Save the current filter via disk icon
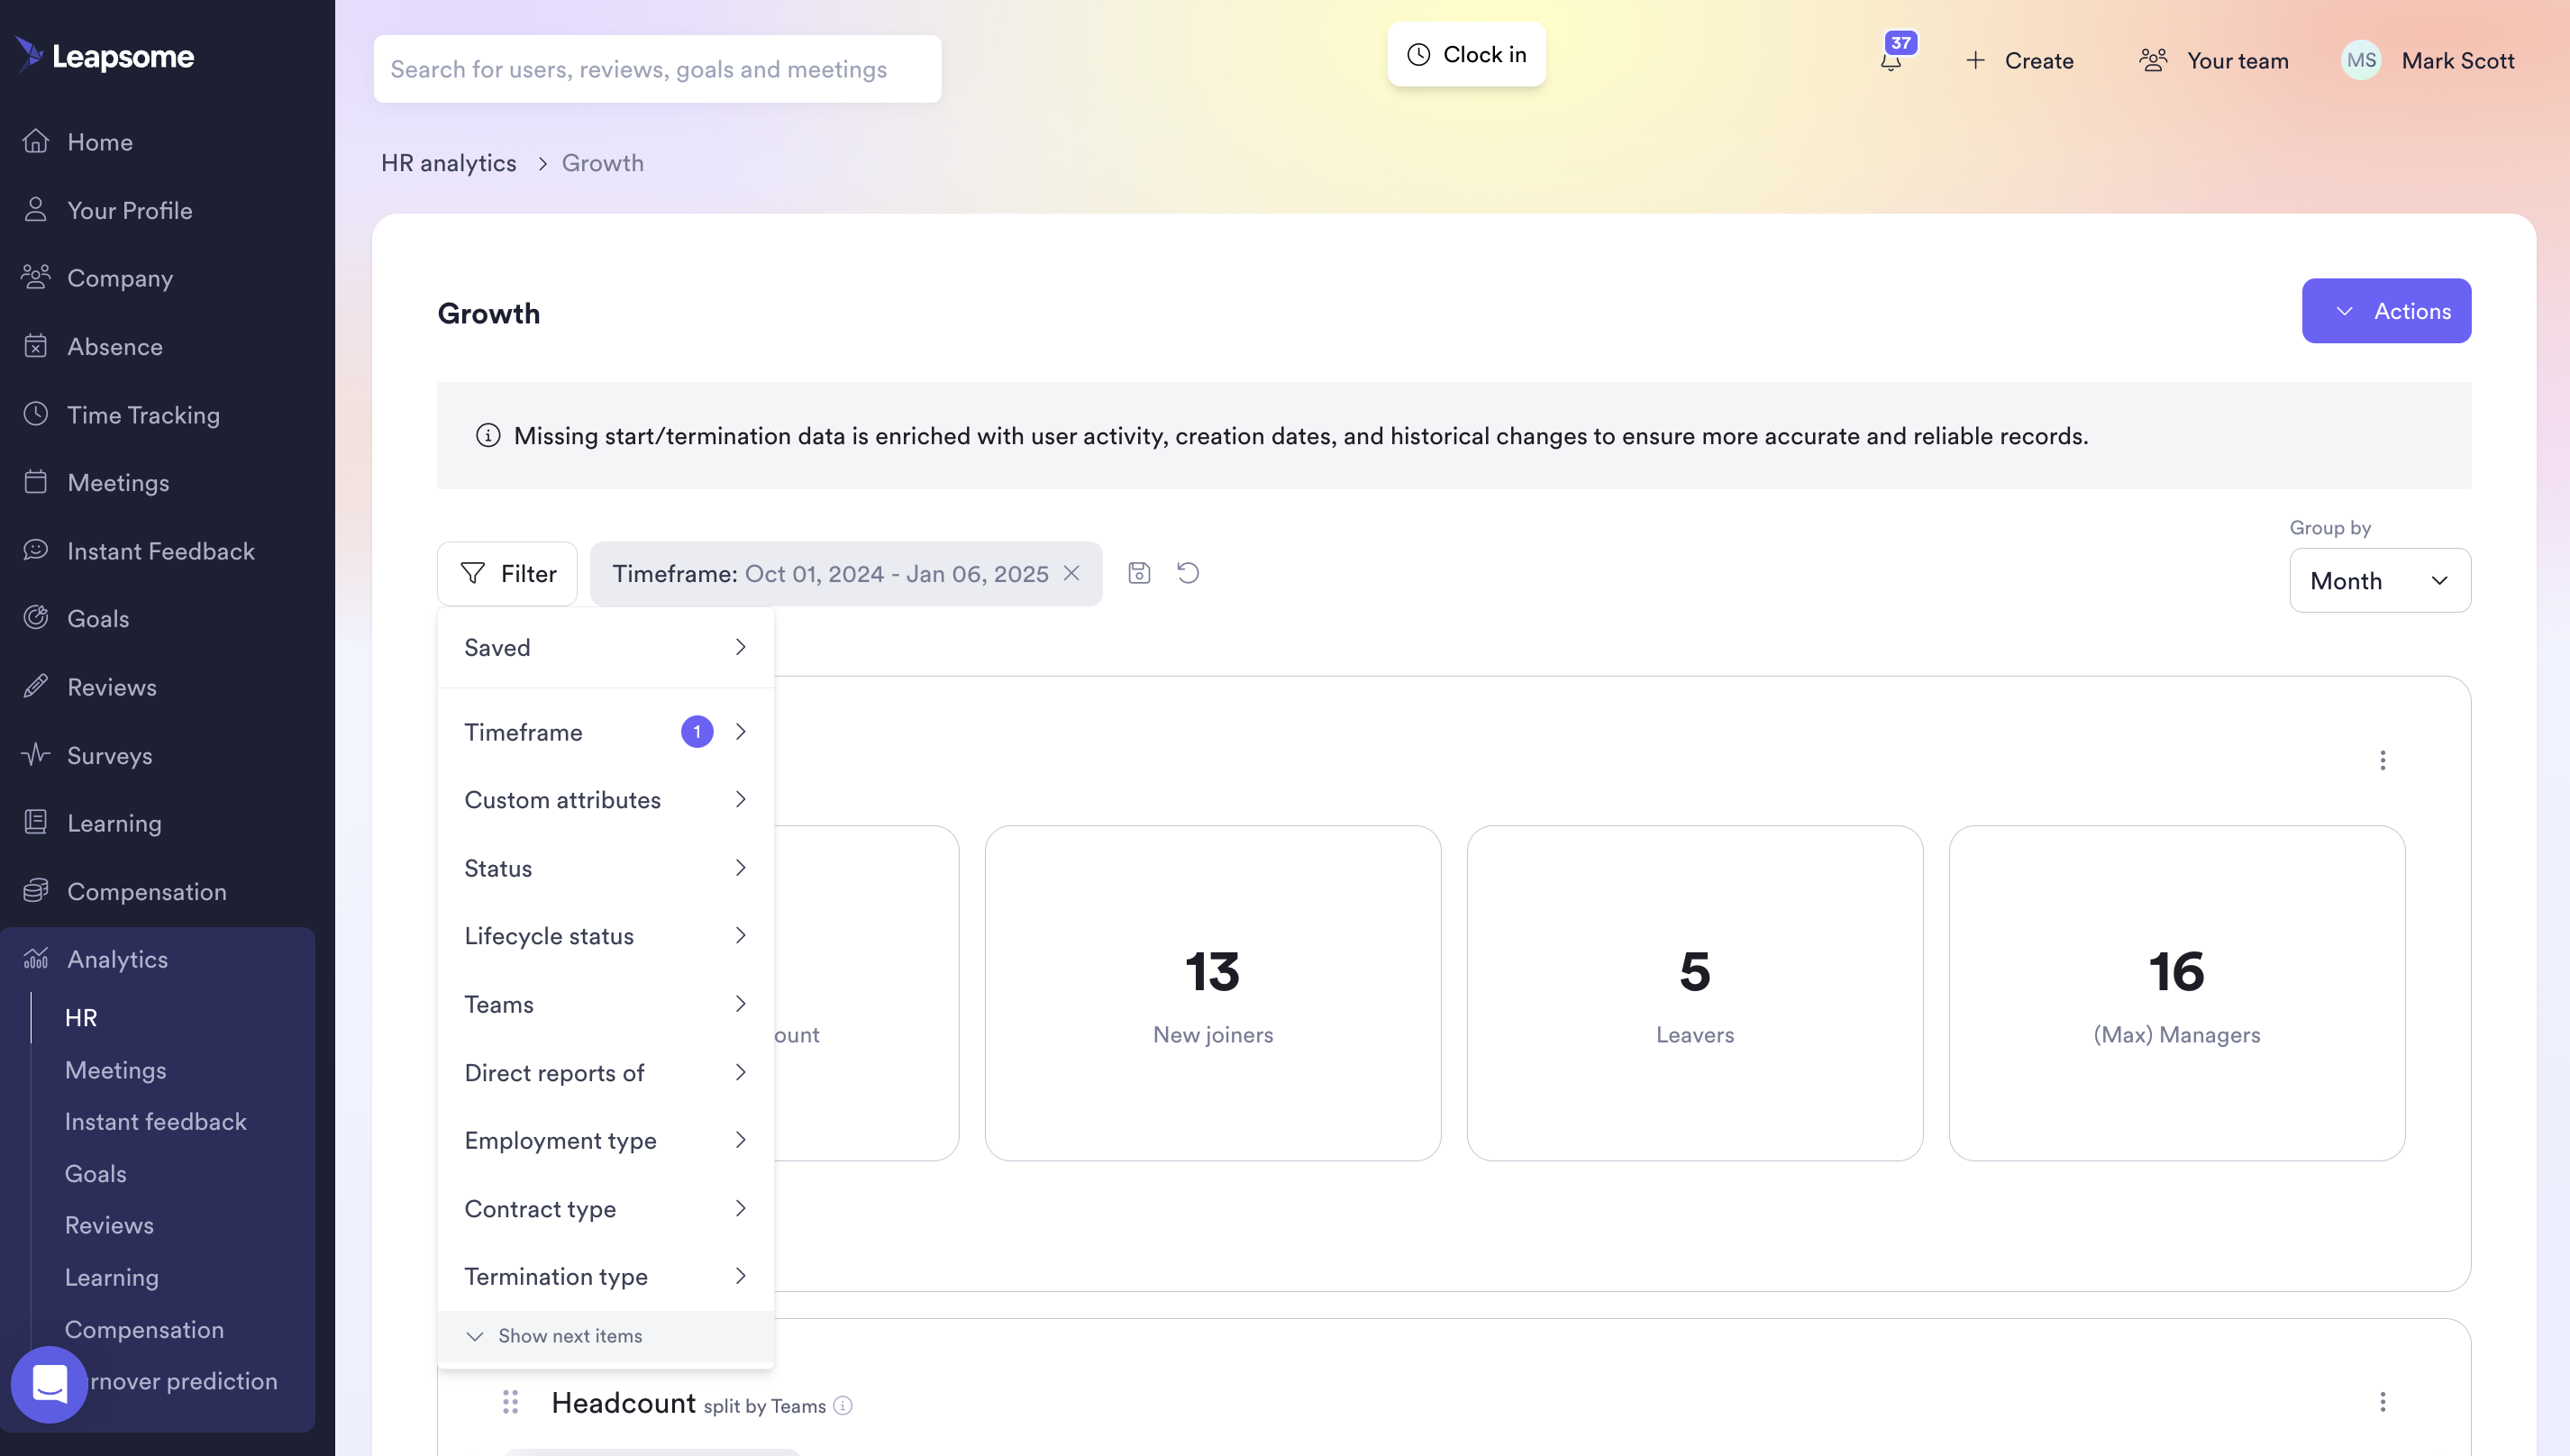 pos(1139,573)
